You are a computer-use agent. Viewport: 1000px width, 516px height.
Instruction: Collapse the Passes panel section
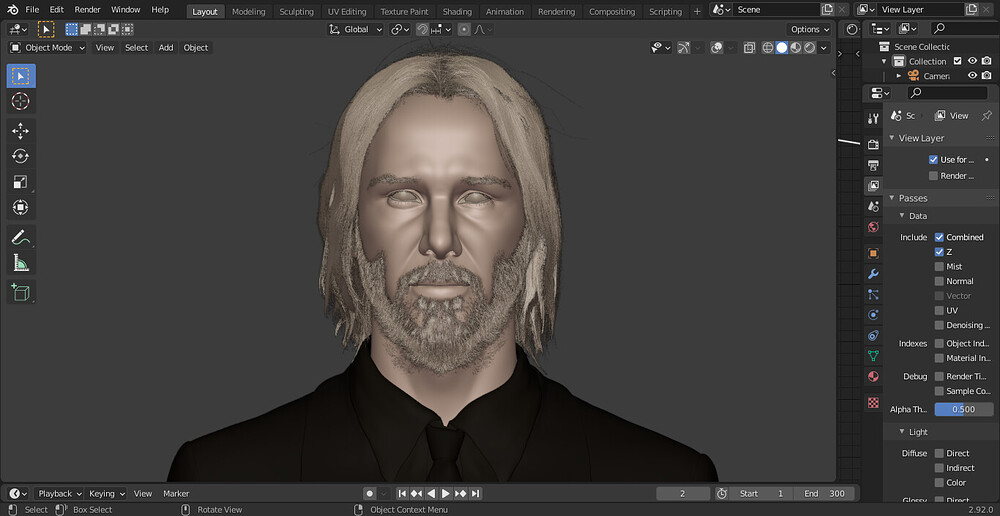(x=911, y=198)
